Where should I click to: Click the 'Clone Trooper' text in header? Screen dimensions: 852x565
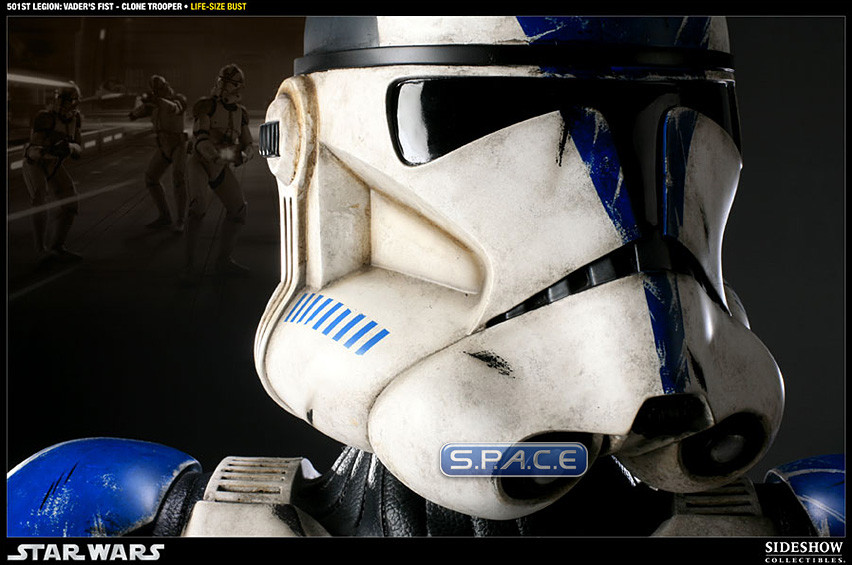pyautogui.click(x=152, y=7)
